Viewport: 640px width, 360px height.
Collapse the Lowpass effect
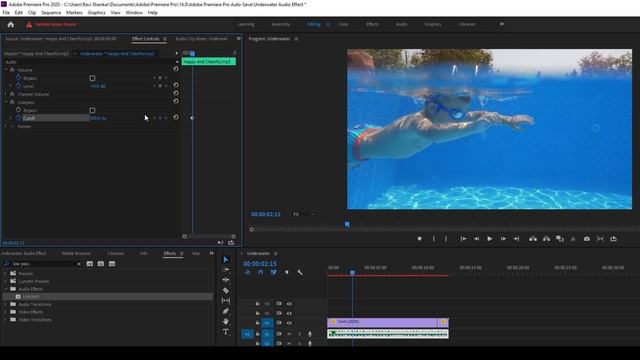click(x=6, y=102)
